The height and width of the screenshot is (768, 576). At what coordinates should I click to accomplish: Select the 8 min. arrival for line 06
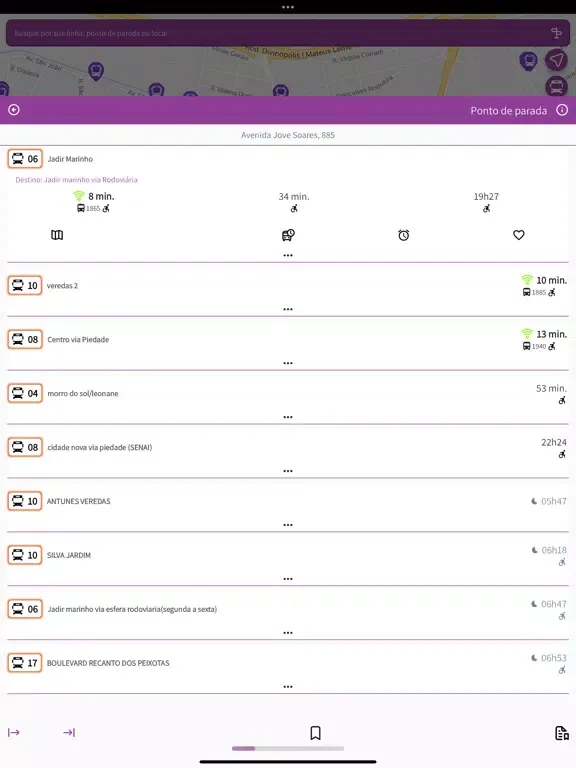coord(94,201)
